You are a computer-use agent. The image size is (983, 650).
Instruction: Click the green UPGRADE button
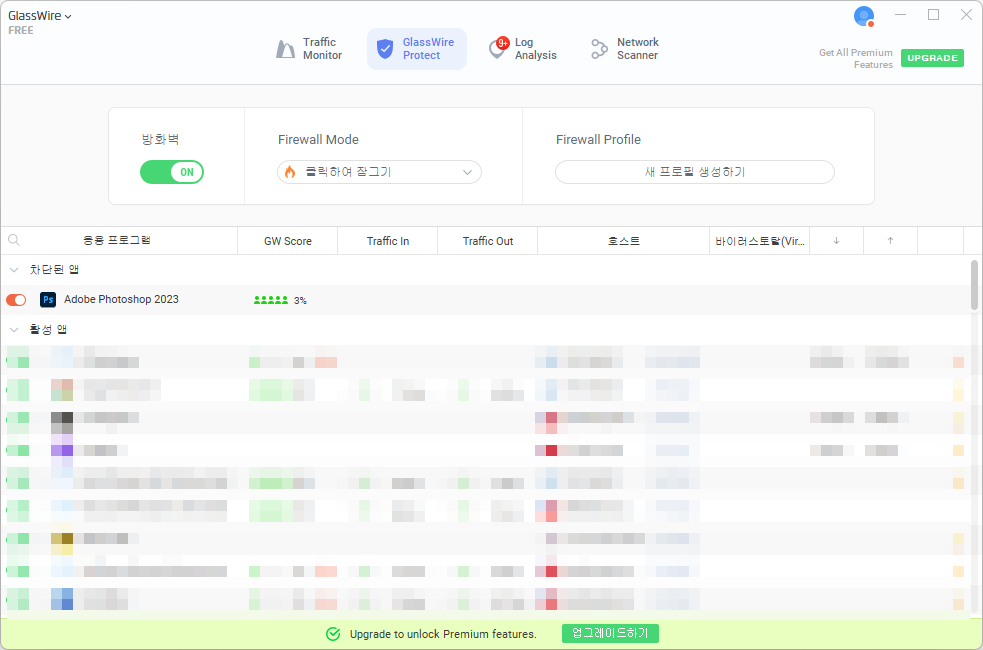932,58
